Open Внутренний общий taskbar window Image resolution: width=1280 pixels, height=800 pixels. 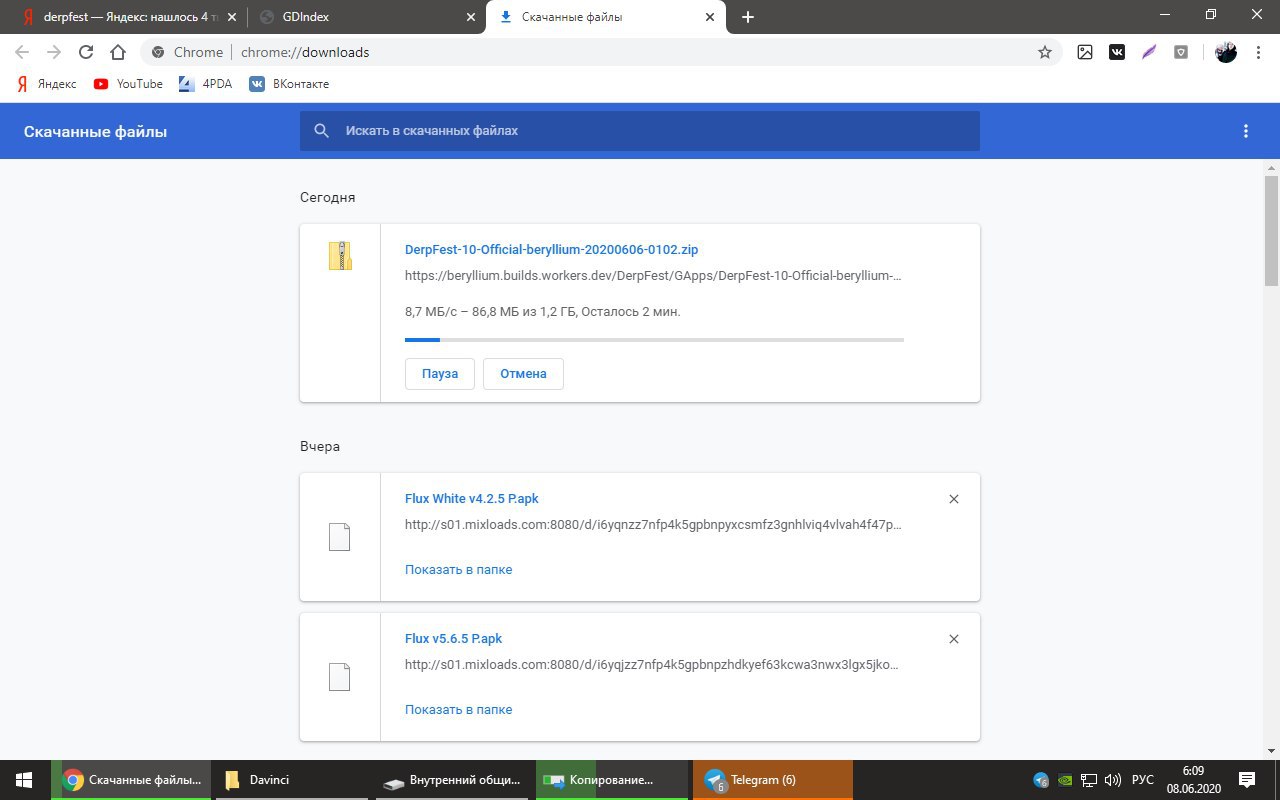[x=452, y=780]
